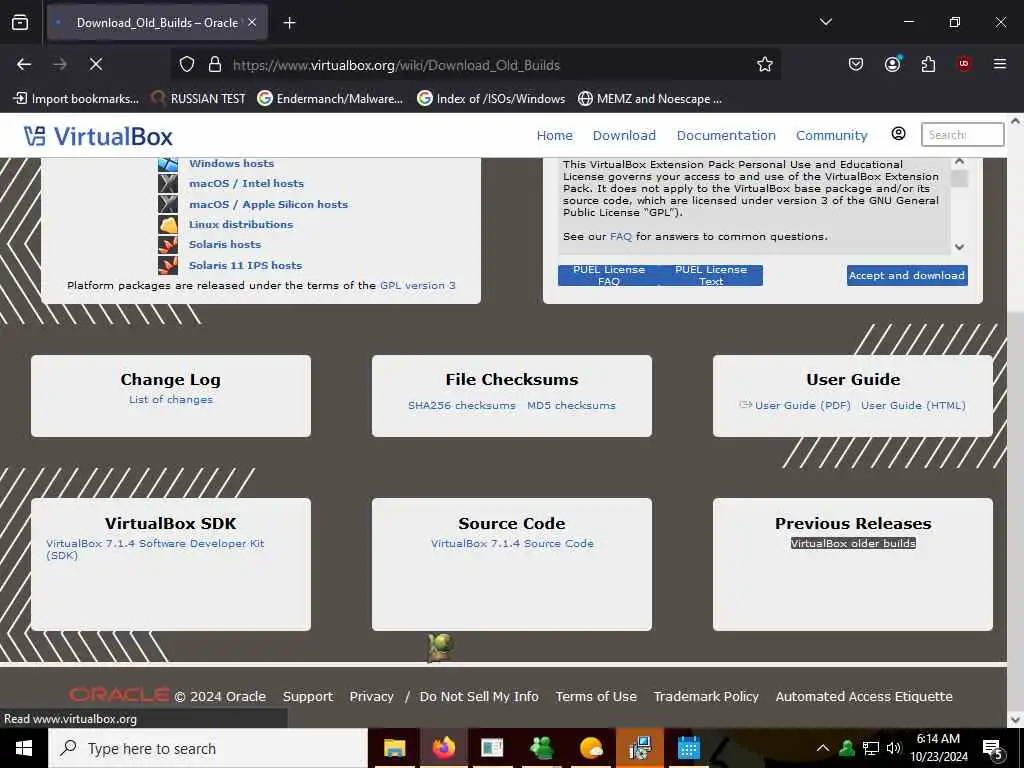The height and width of the screenshot is (768, 1024).
Task: Open the macOS / Intel hosts link
Action: (x=246, y=184)
